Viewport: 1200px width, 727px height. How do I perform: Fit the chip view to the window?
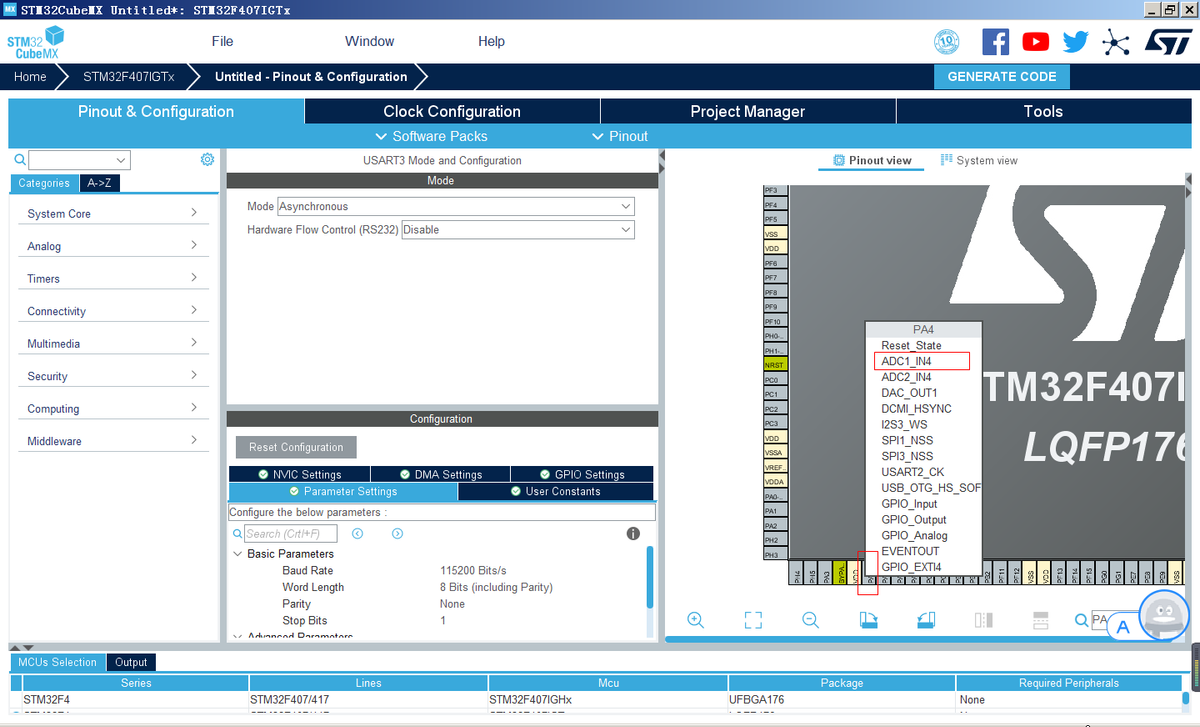click(754, 620)
